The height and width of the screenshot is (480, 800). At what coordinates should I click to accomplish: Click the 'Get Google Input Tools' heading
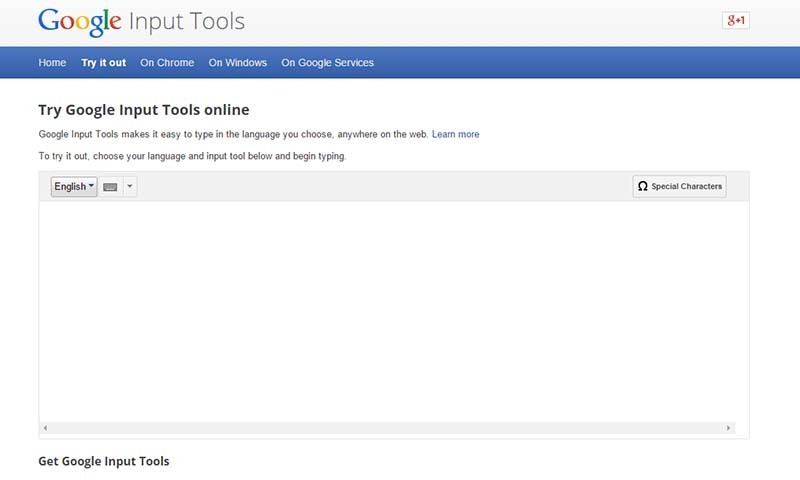104,461
